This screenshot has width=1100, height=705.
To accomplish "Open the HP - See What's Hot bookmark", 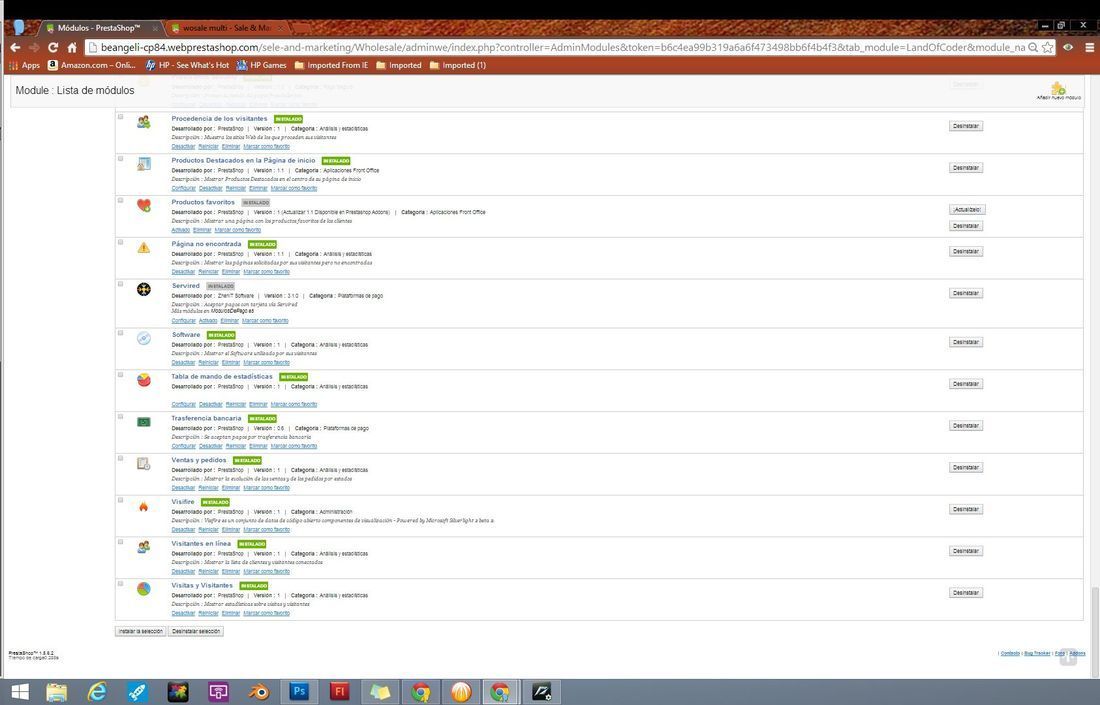I will coord(187,65).
